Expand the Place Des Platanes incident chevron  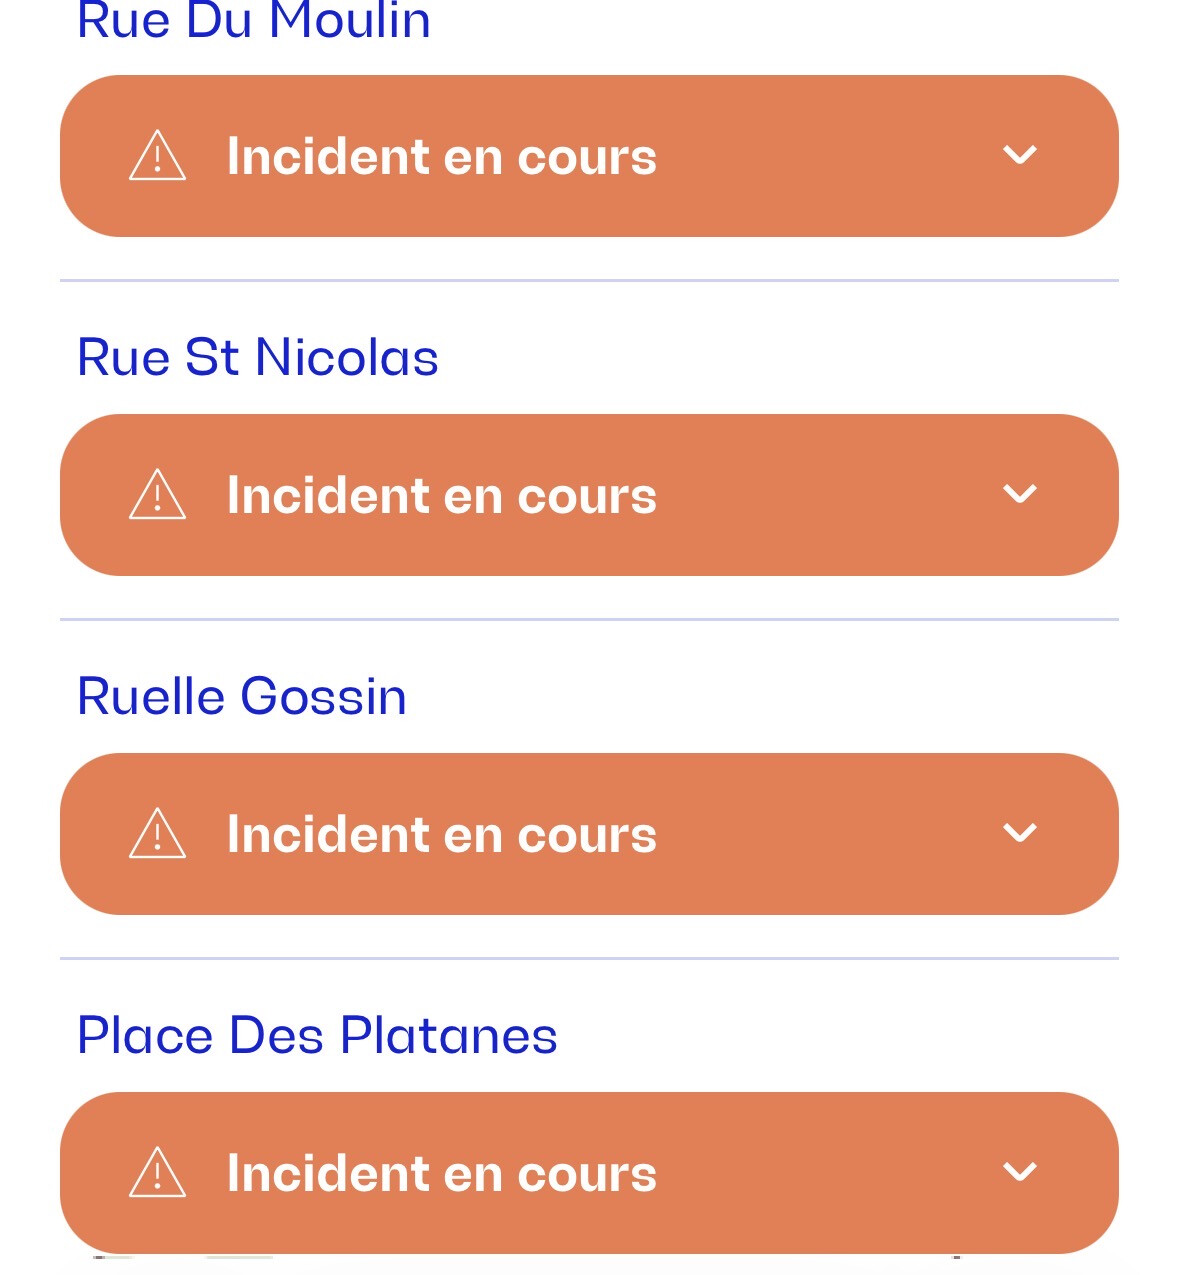(1019, 1172)
